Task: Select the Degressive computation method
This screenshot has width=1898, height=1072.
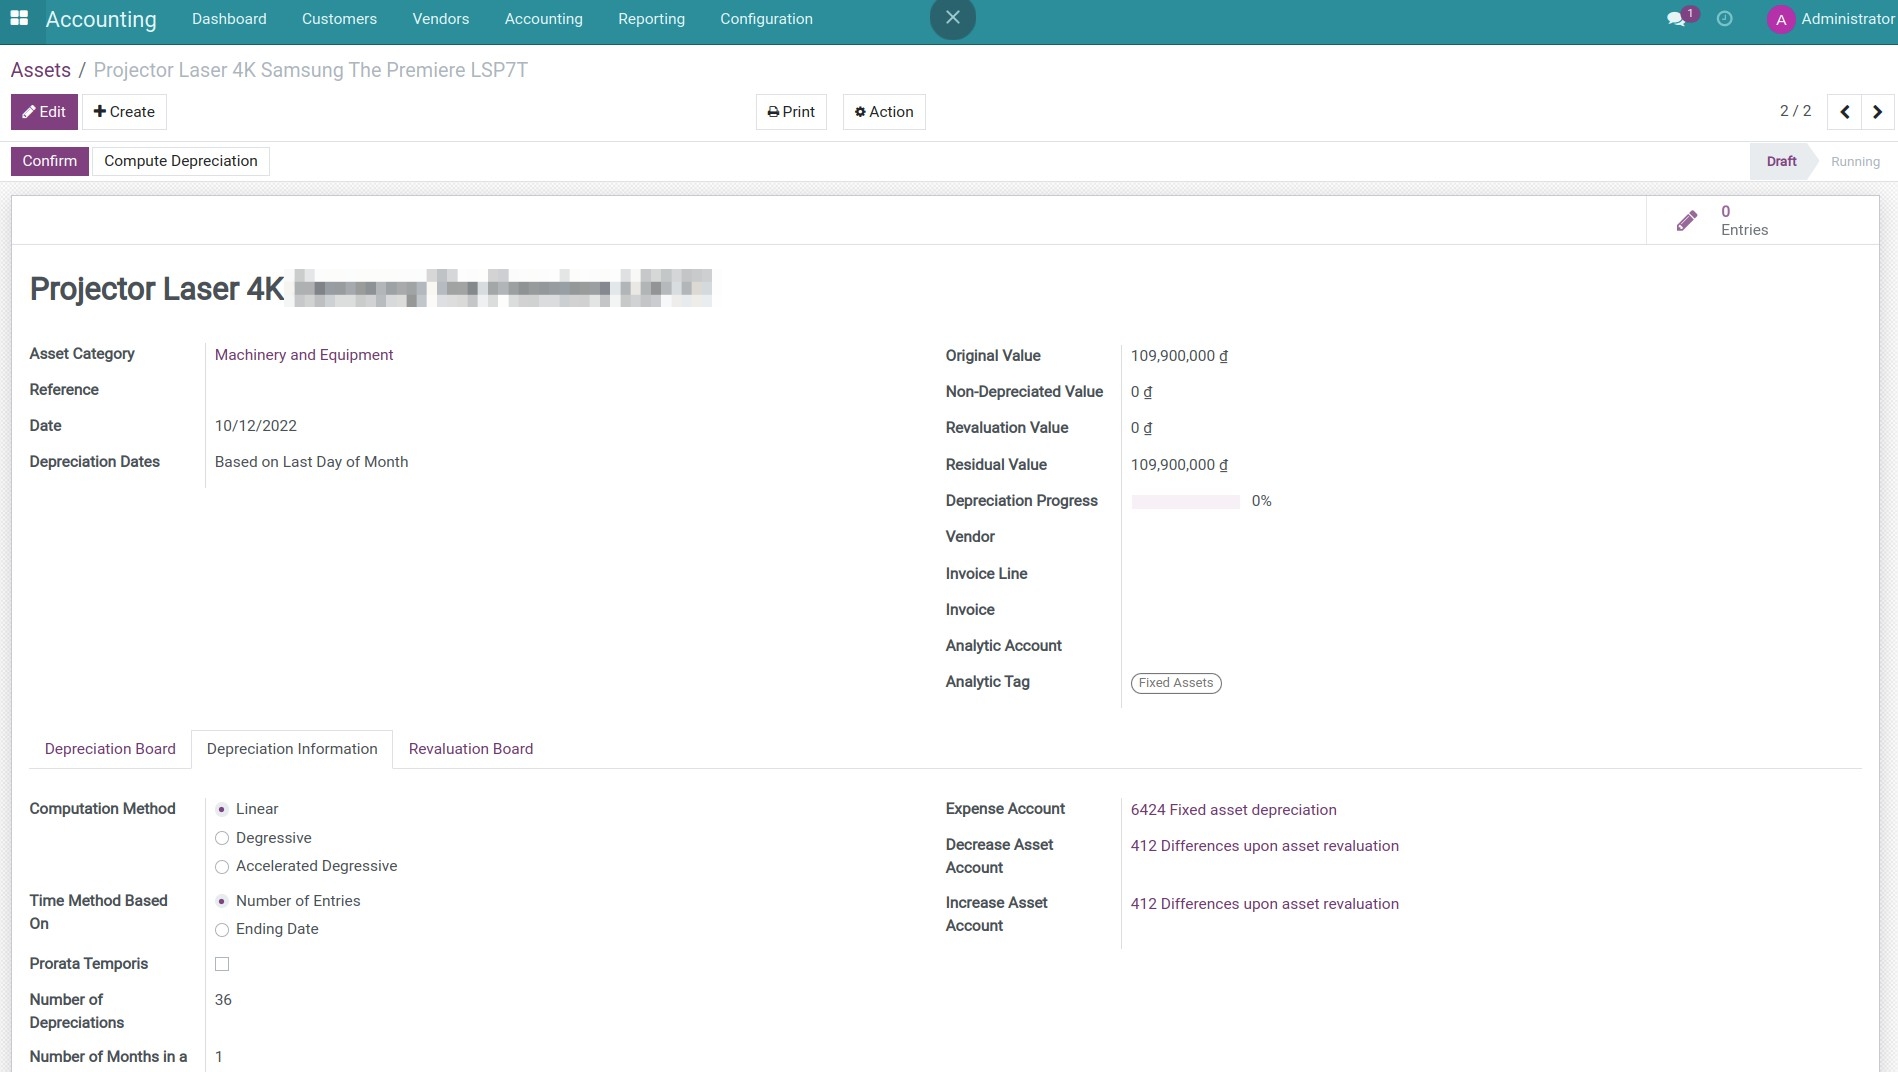Action: click(x=221, y=838)
